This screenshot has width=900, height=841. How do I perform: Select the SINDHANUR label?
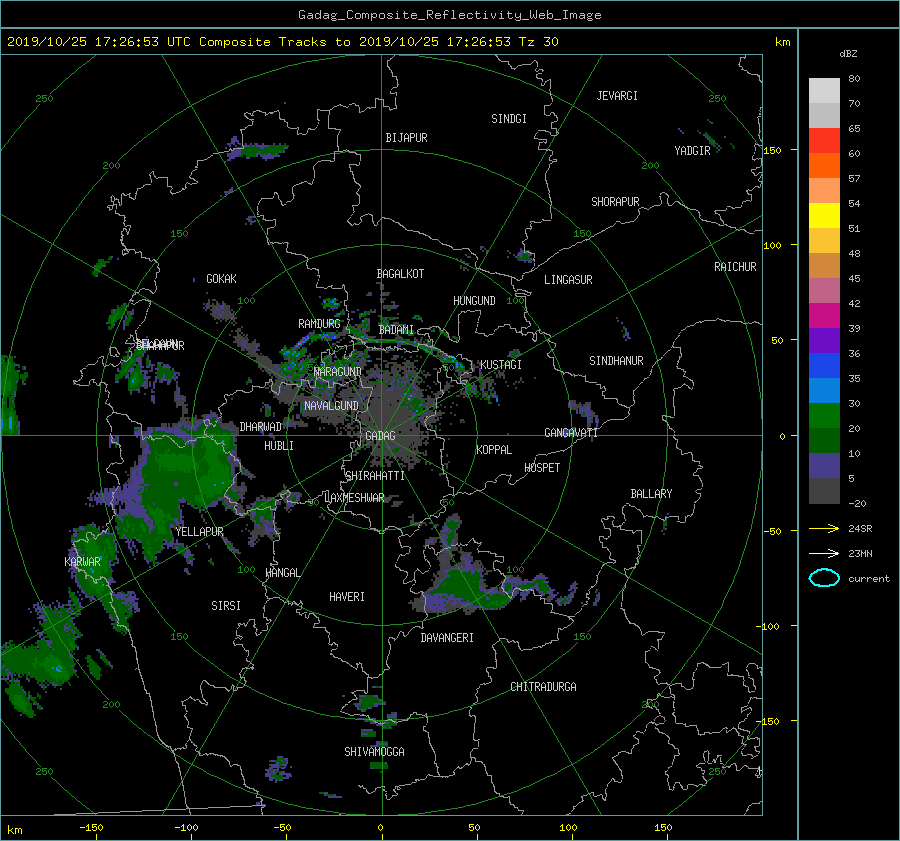(x=616, y=361)
